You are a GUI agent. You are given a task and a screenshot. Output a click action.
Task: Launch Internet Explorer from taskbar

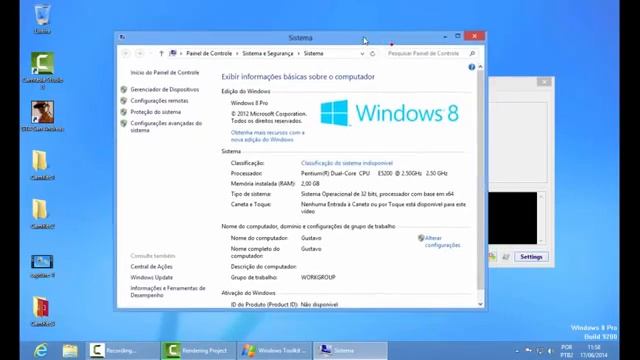click(40, 351)
